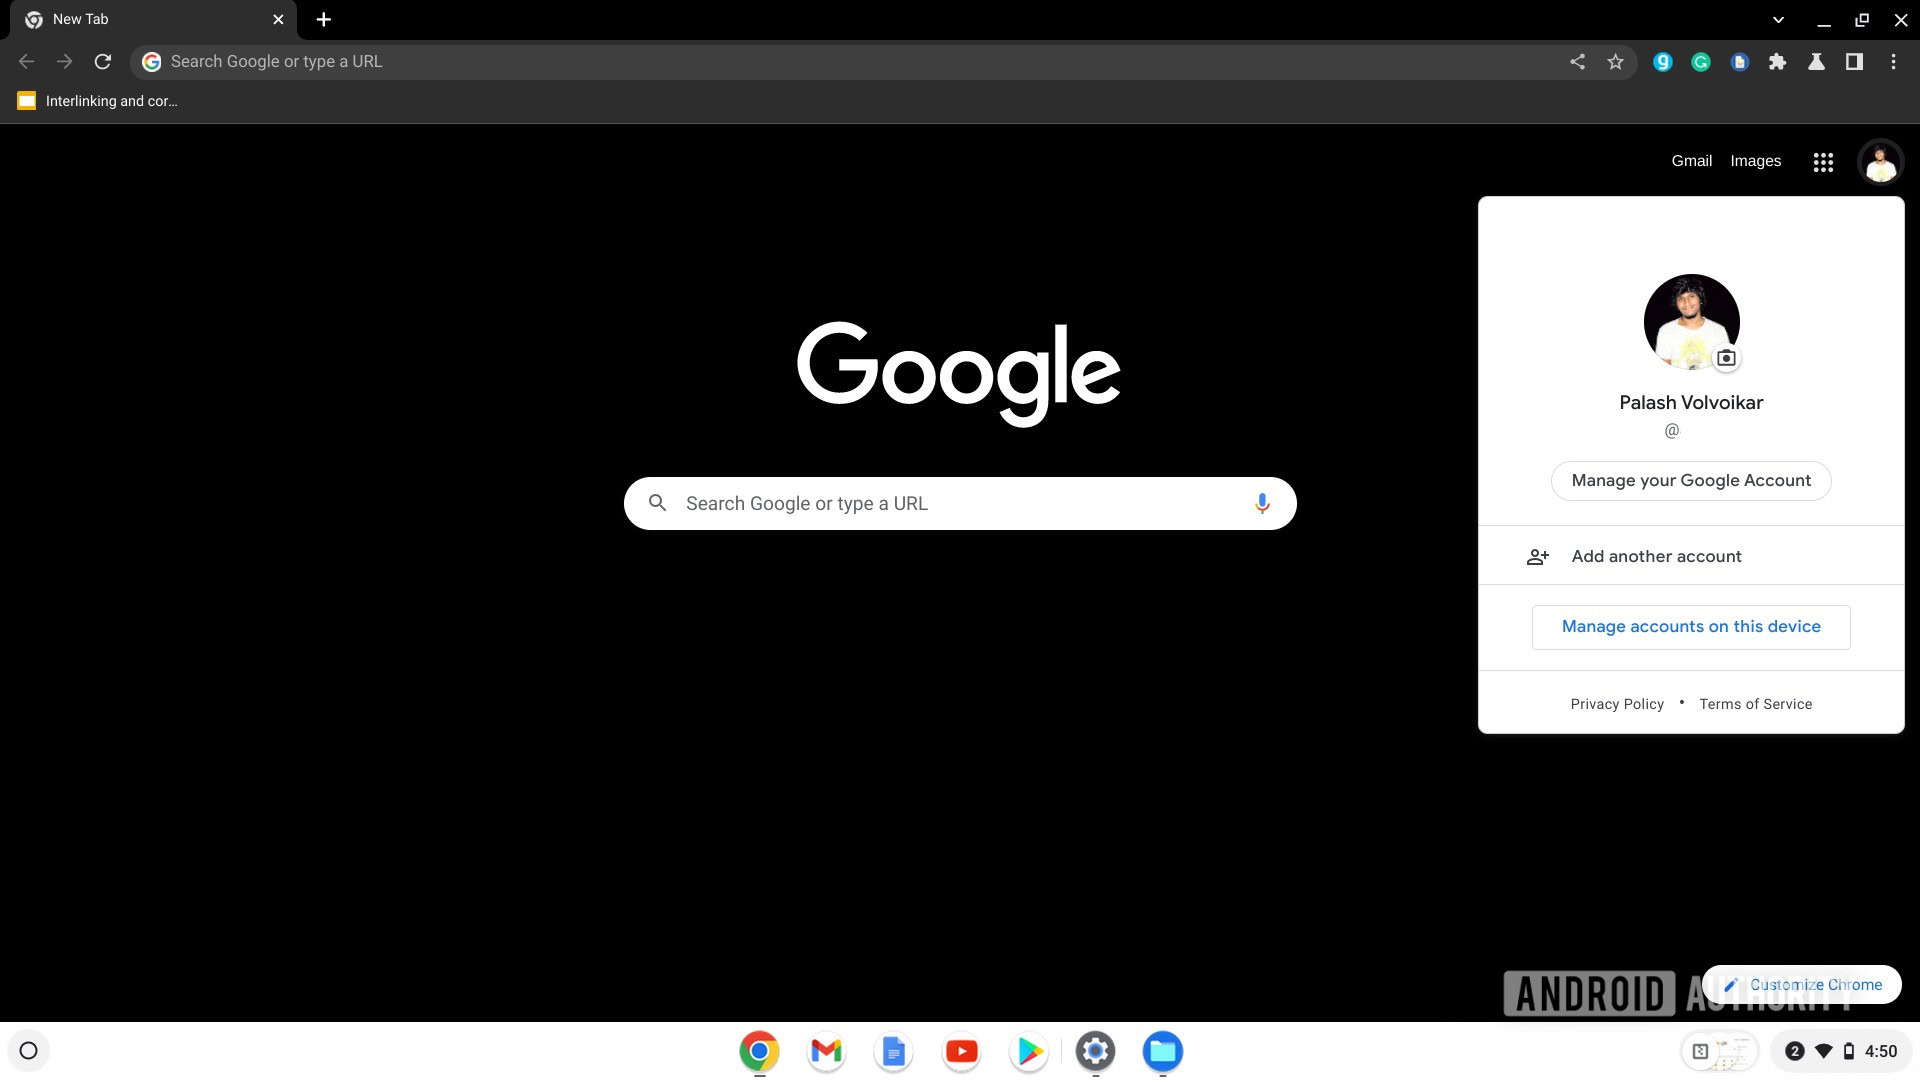Select Add another account

pos(1656,556)
